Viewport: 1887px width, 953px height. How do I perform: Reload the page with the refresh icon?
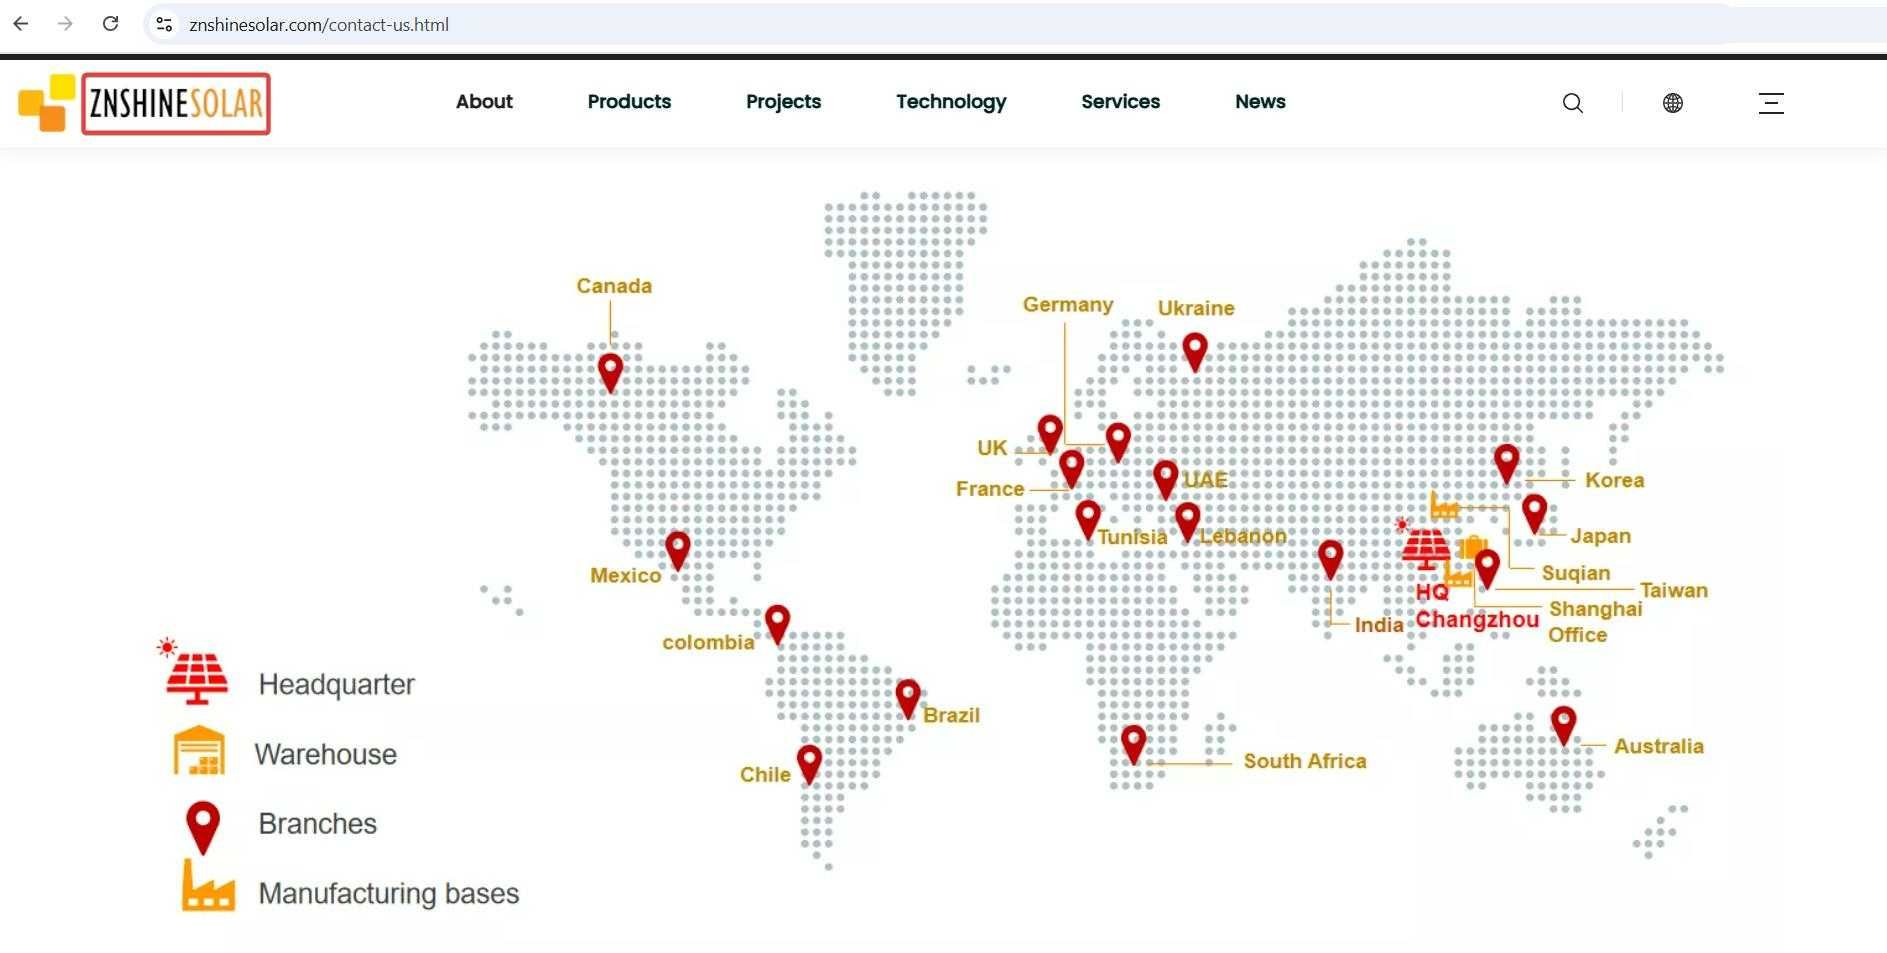coord(111,24)
